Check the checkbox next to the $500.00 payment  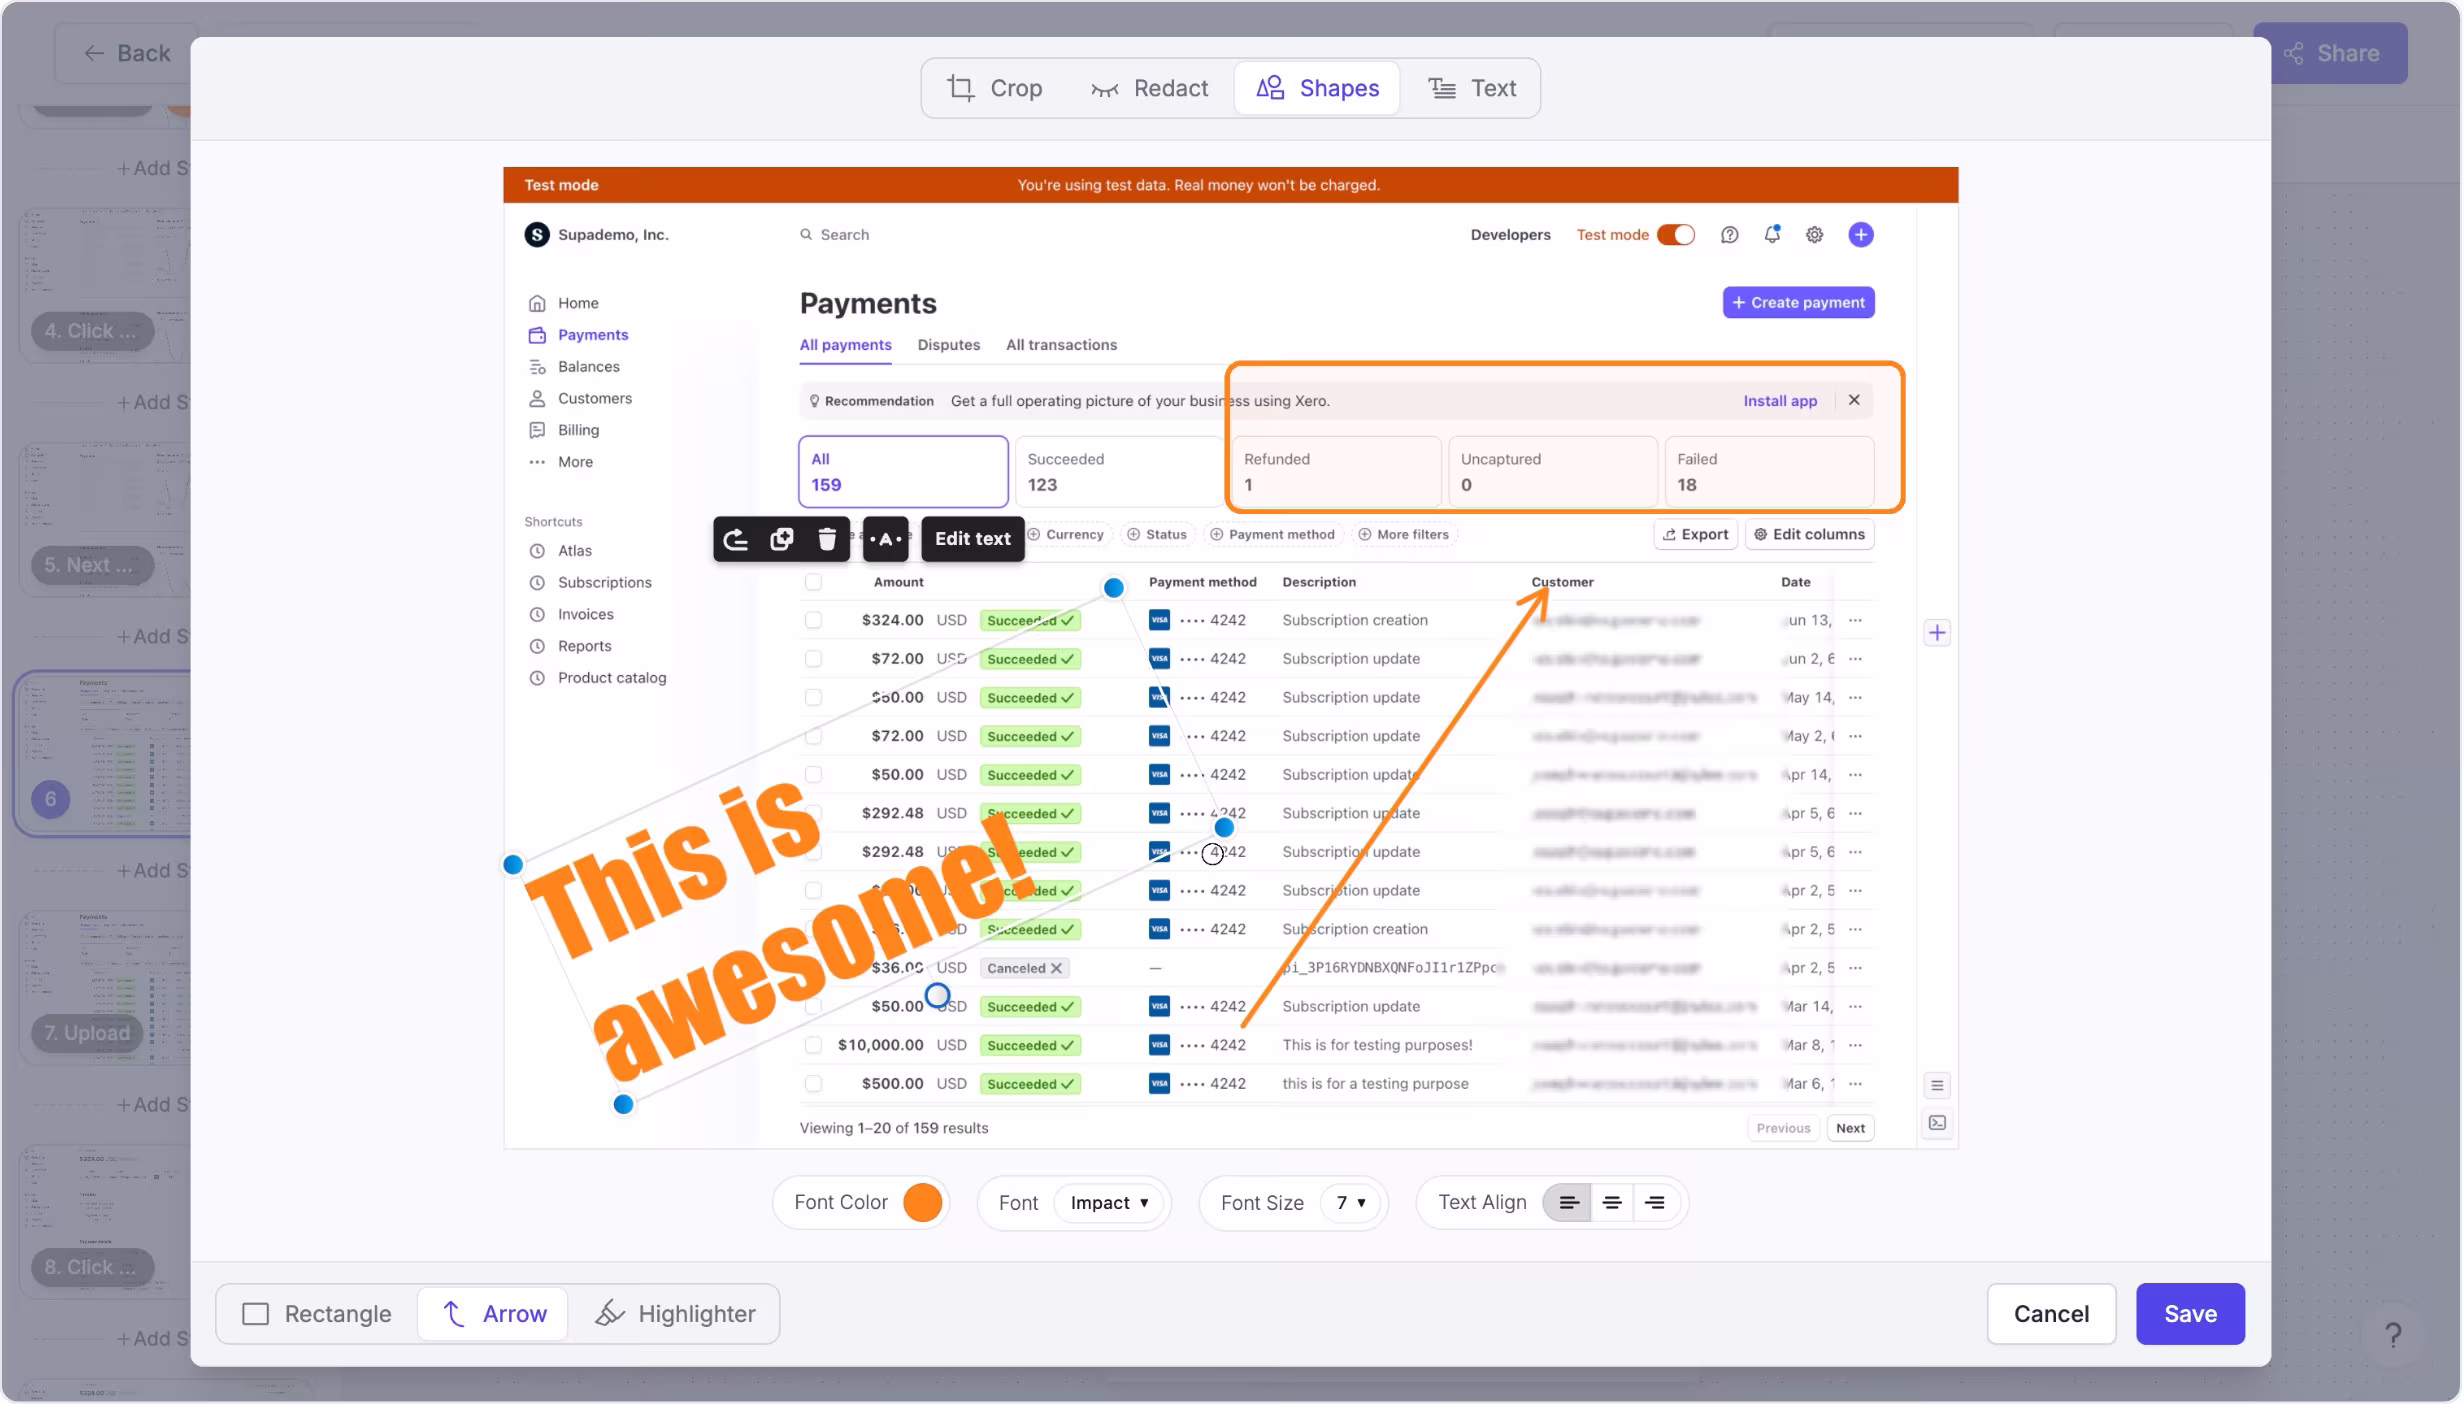(x=813, y=1083)
